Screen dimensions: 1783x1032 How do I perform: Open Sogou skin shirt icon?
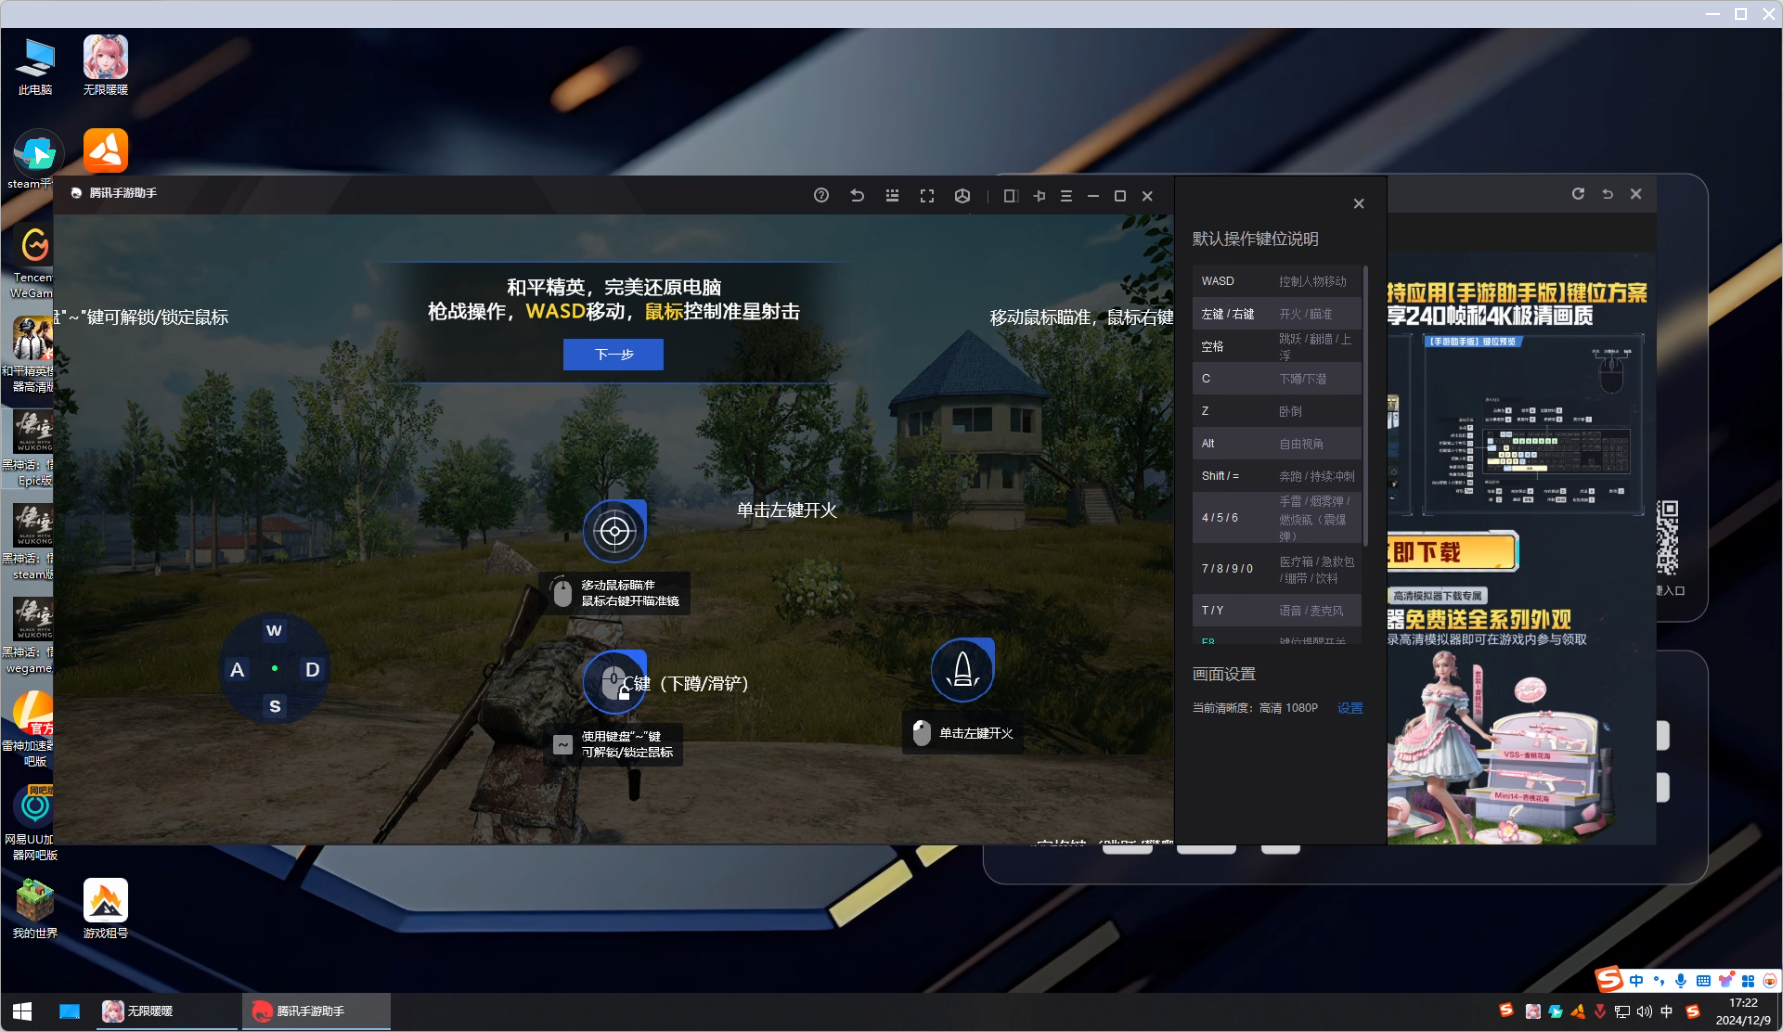click(1726, 981)
